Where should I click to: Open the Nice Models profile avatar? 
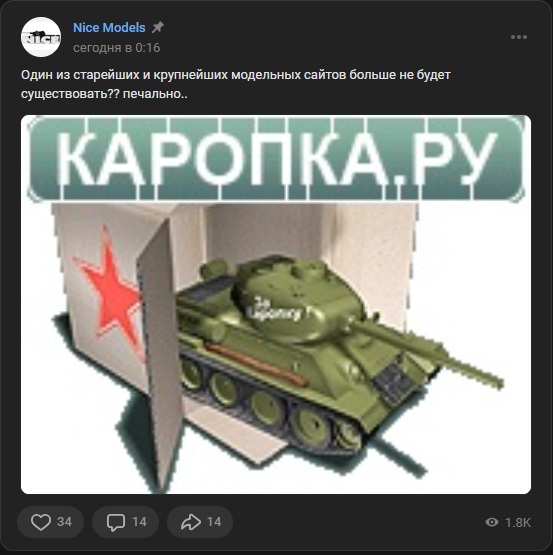pyautogui.click(x=41, y=37)
